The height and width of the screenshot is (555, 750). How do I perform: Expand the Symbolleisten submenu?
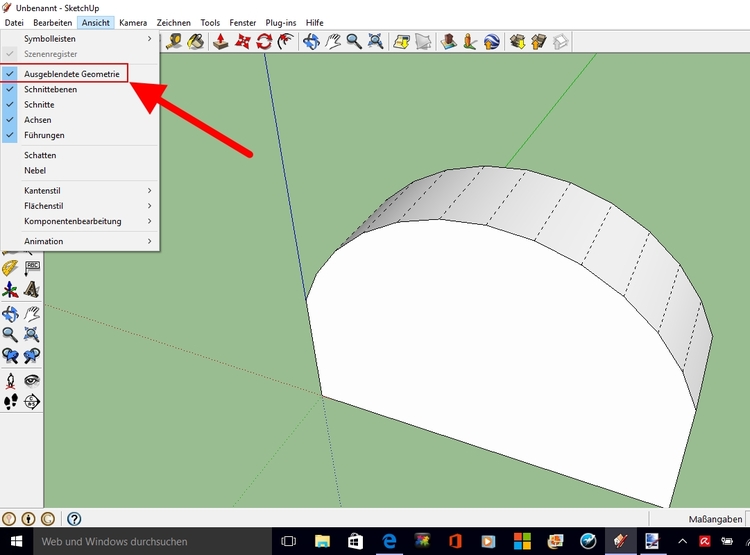pyautogui.click(x=79, y=39)
